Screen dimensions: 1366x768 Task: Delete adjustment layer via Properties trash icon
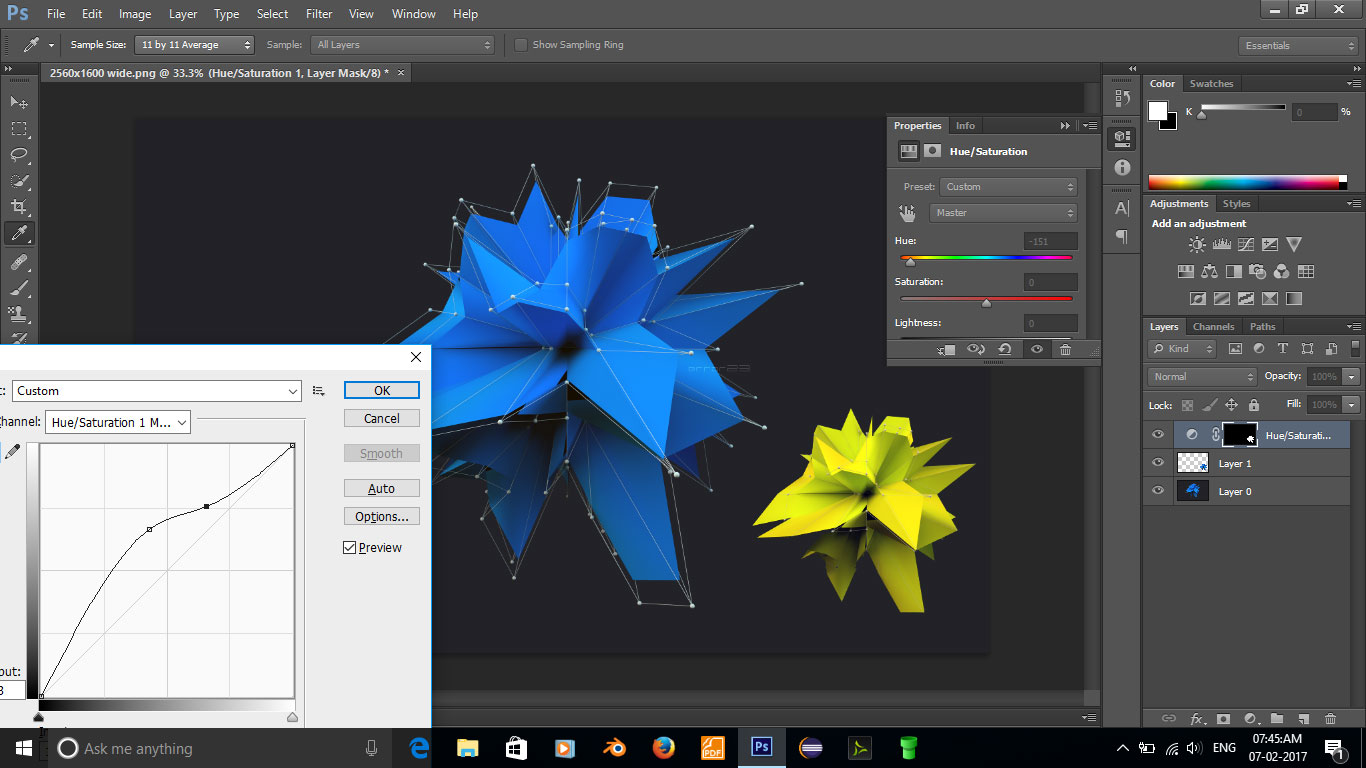tap(1065, 349)
